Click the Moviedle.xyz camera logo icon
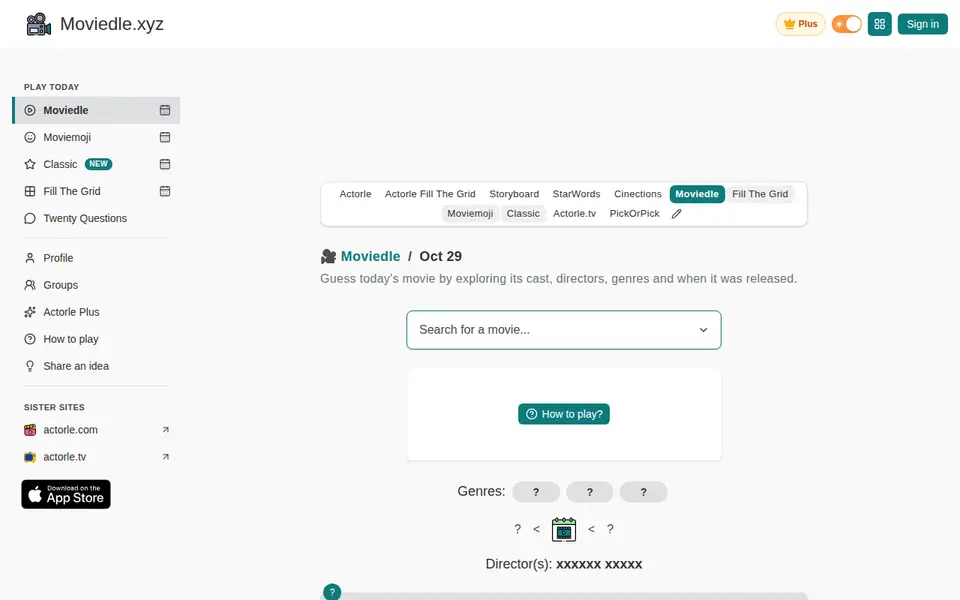960x600 pixels. pos(39,24)
